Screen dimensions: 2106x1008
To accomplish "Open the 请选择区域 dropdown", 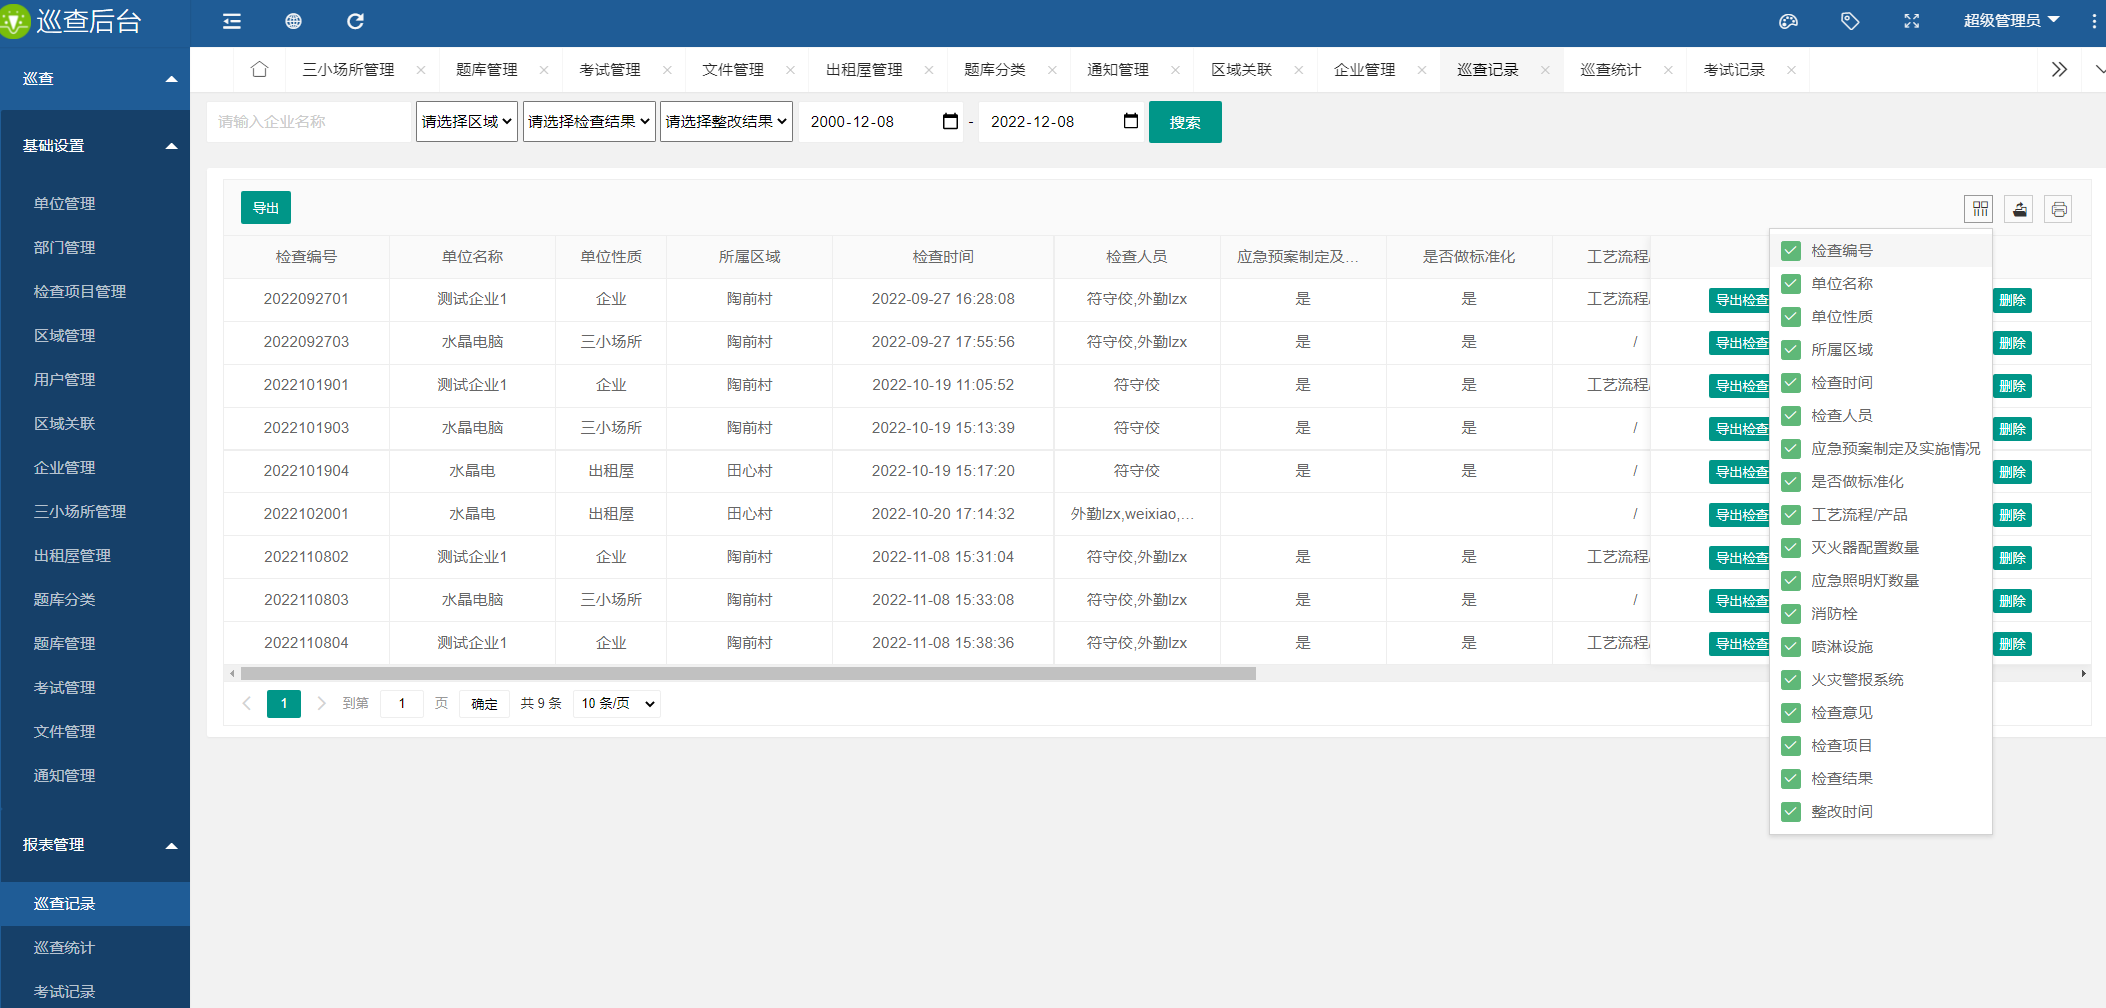I will pyautogui.click(x=466, y=121).
